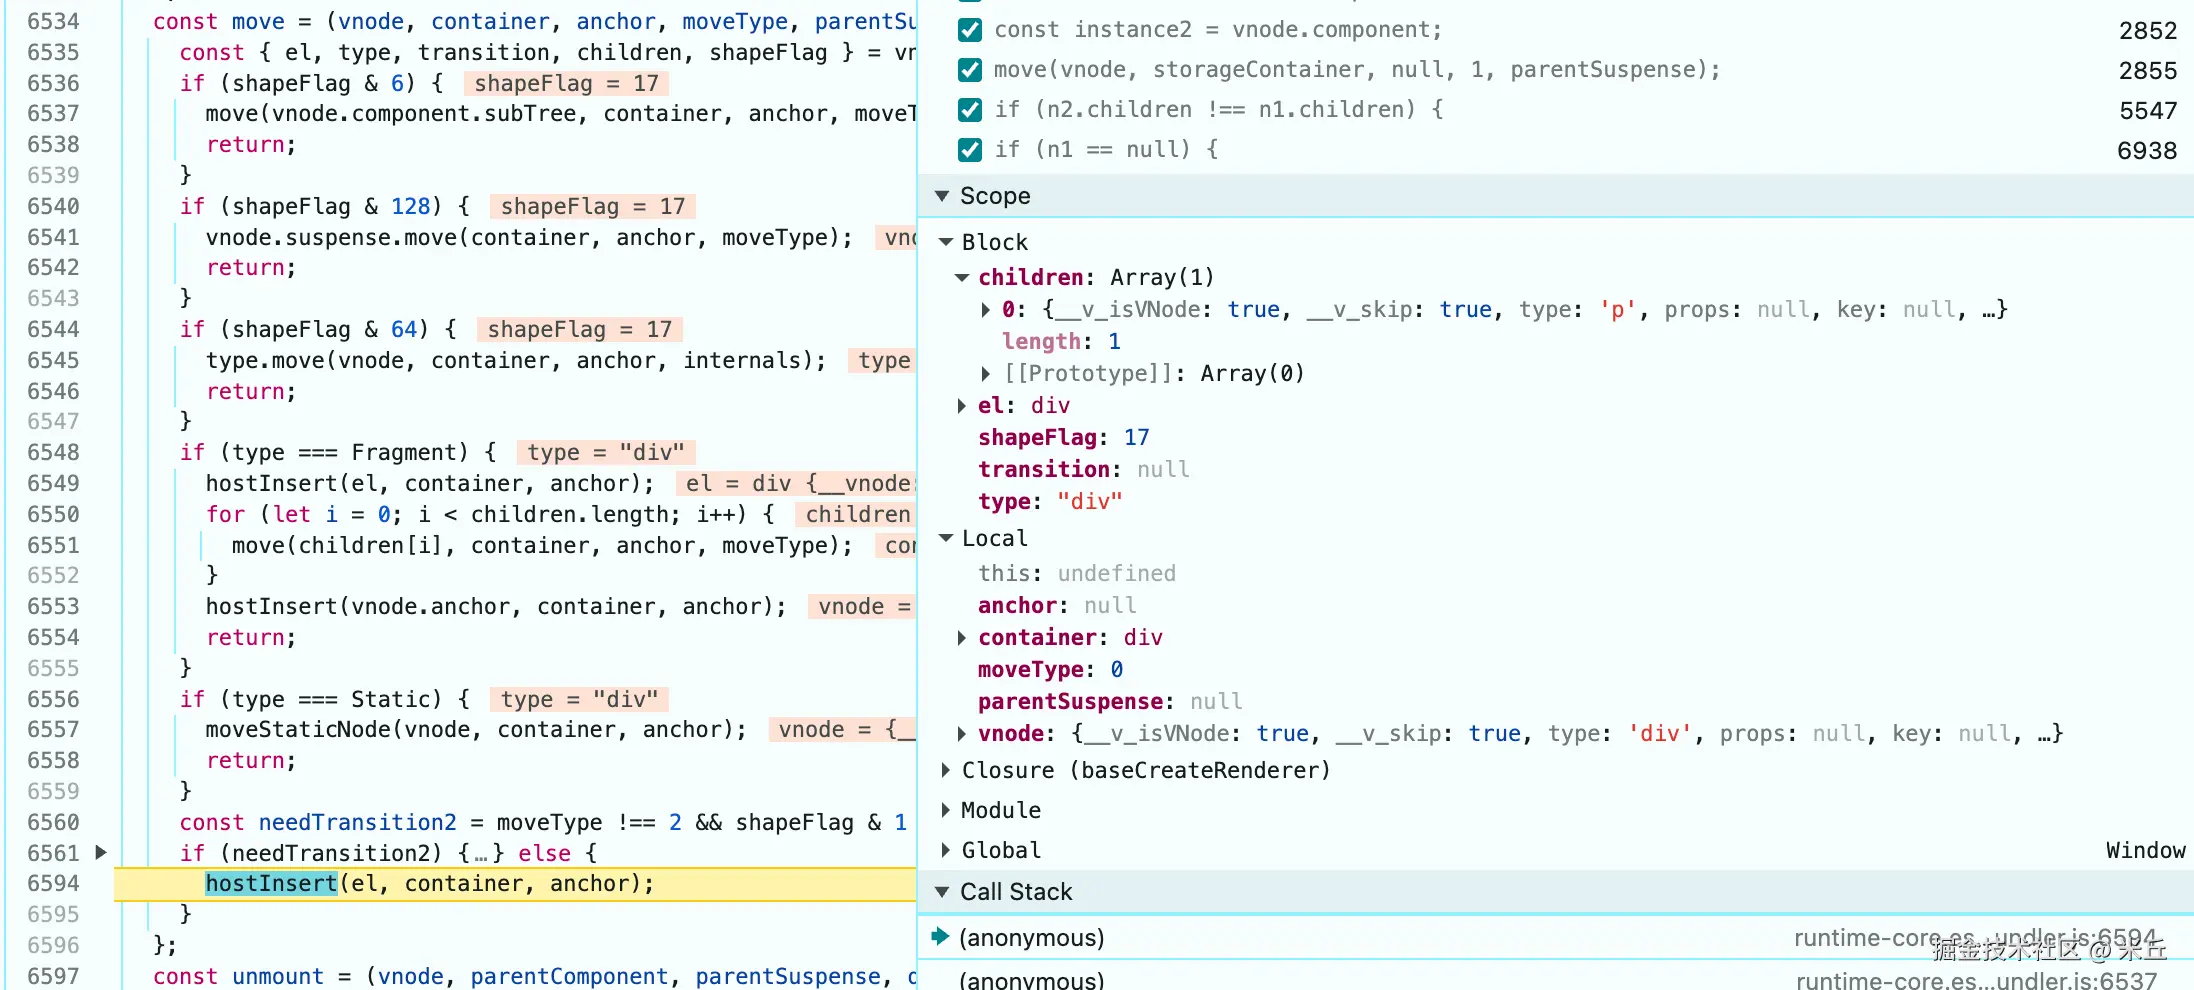Click the 'type: "div"' scope entry
2194x990 pixels.
[x=1050, y=502]
